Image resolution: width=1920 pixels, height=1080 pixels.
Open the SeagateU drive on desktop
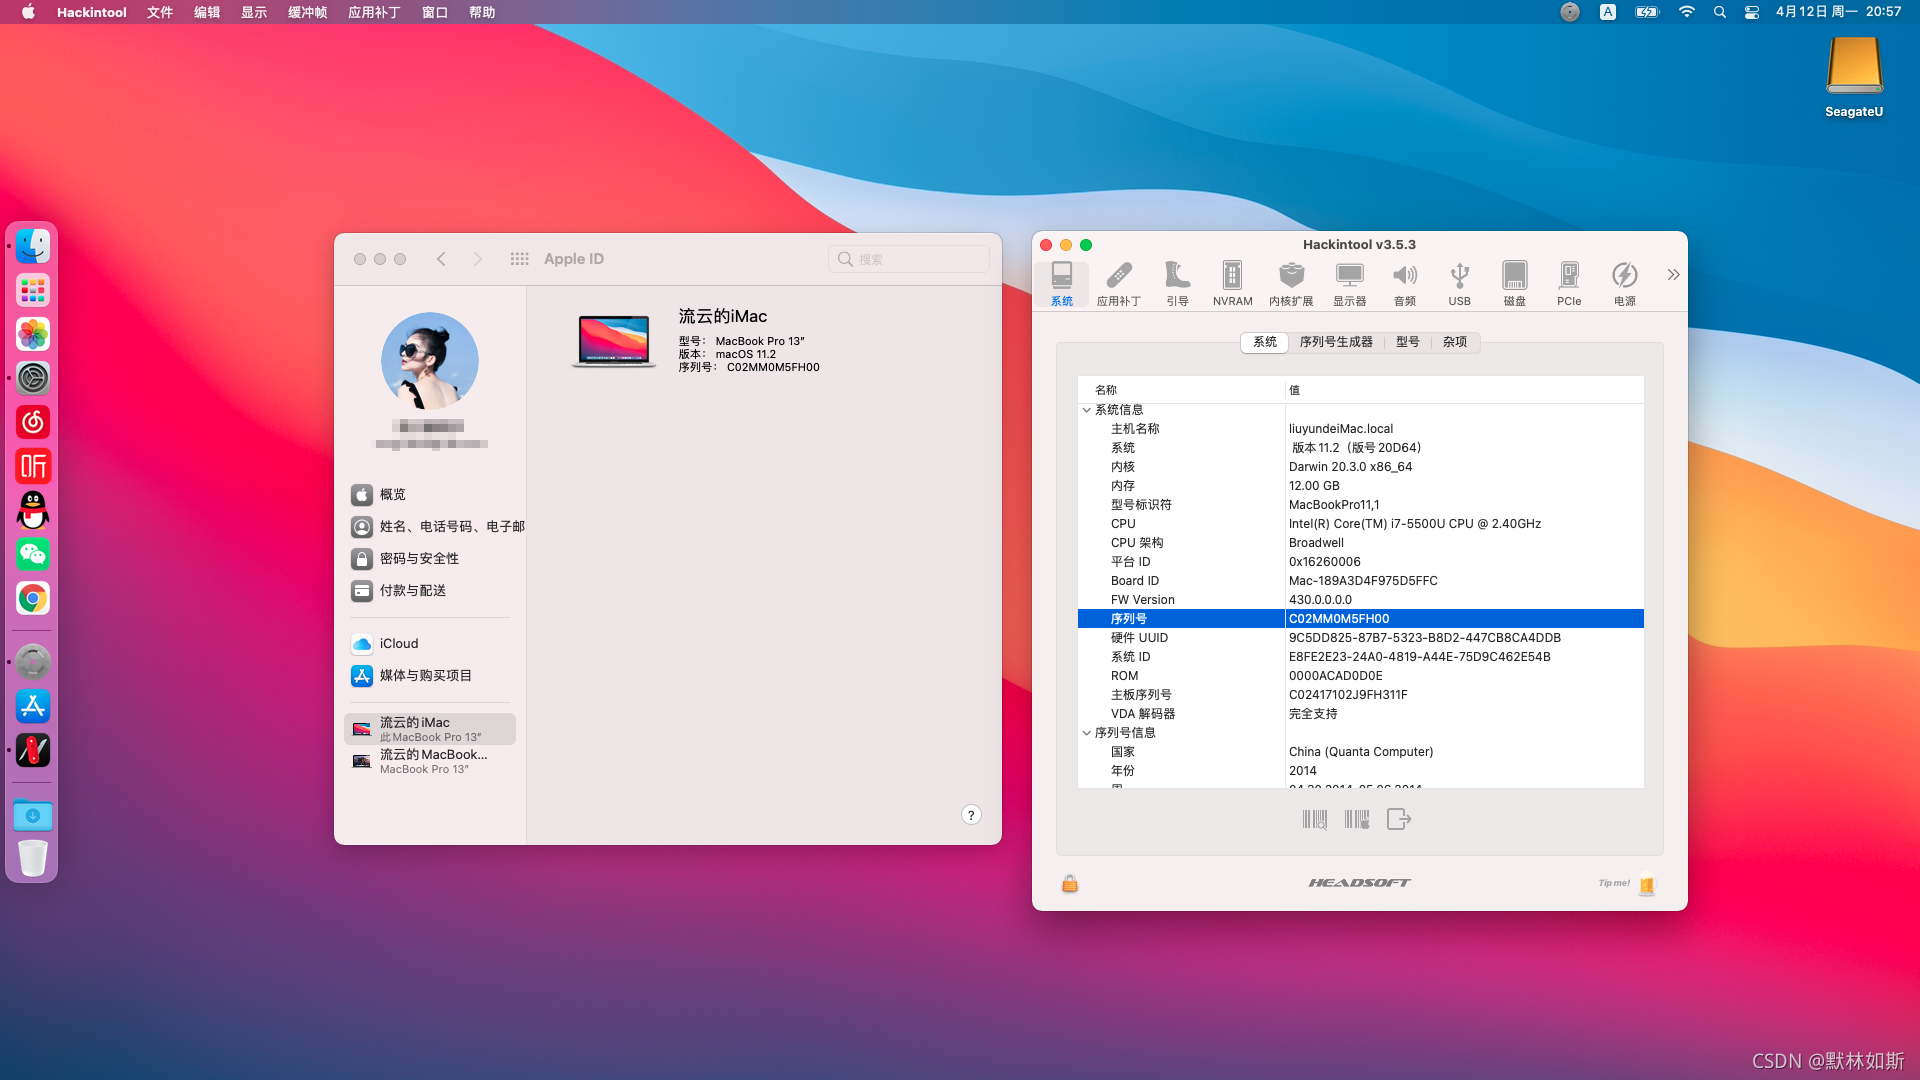[x=1854, y=76]
